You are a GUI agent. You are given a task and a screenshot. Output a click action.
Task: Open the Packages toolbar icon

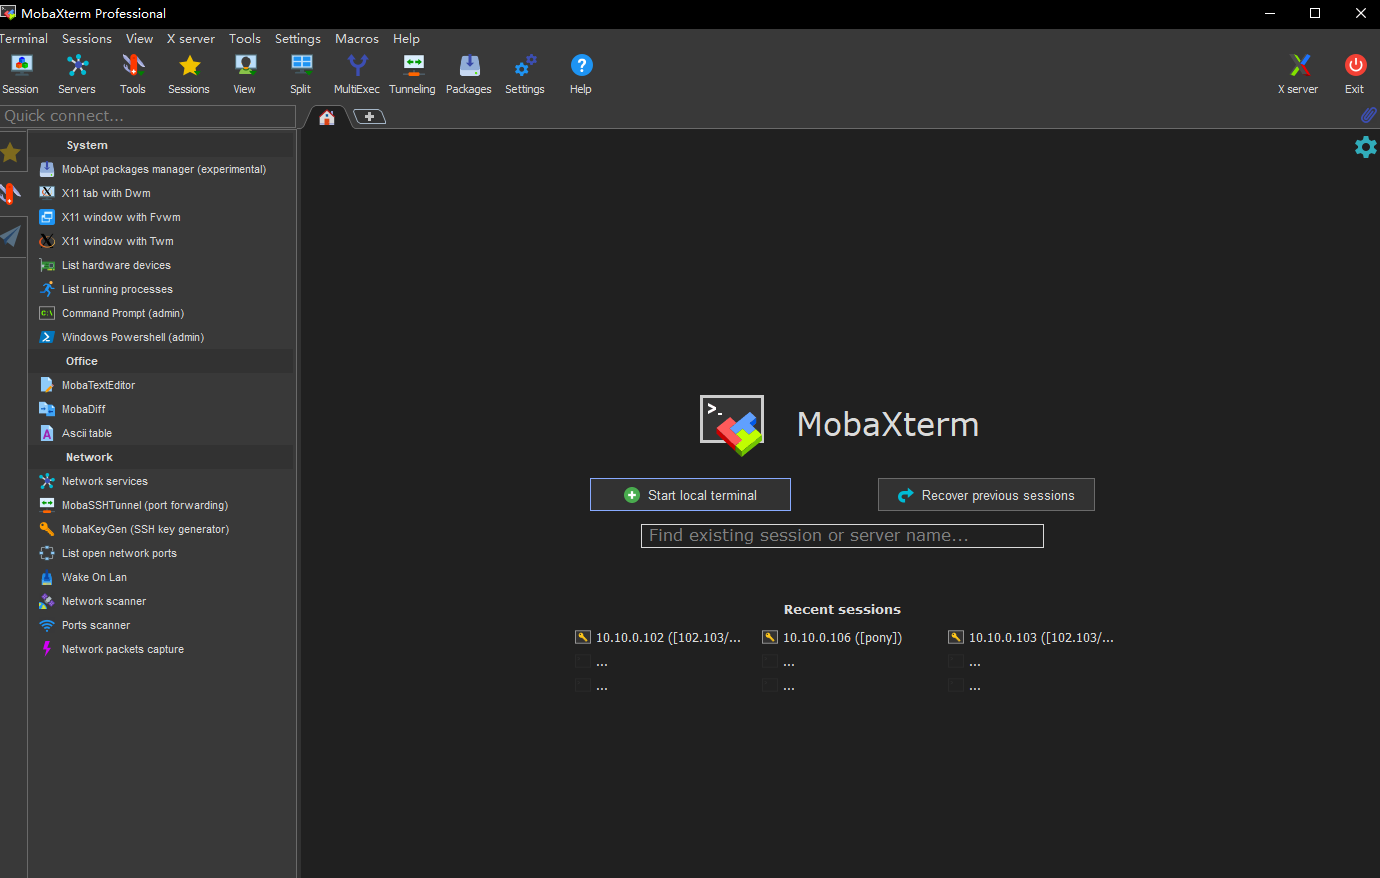tap(469, 74)
